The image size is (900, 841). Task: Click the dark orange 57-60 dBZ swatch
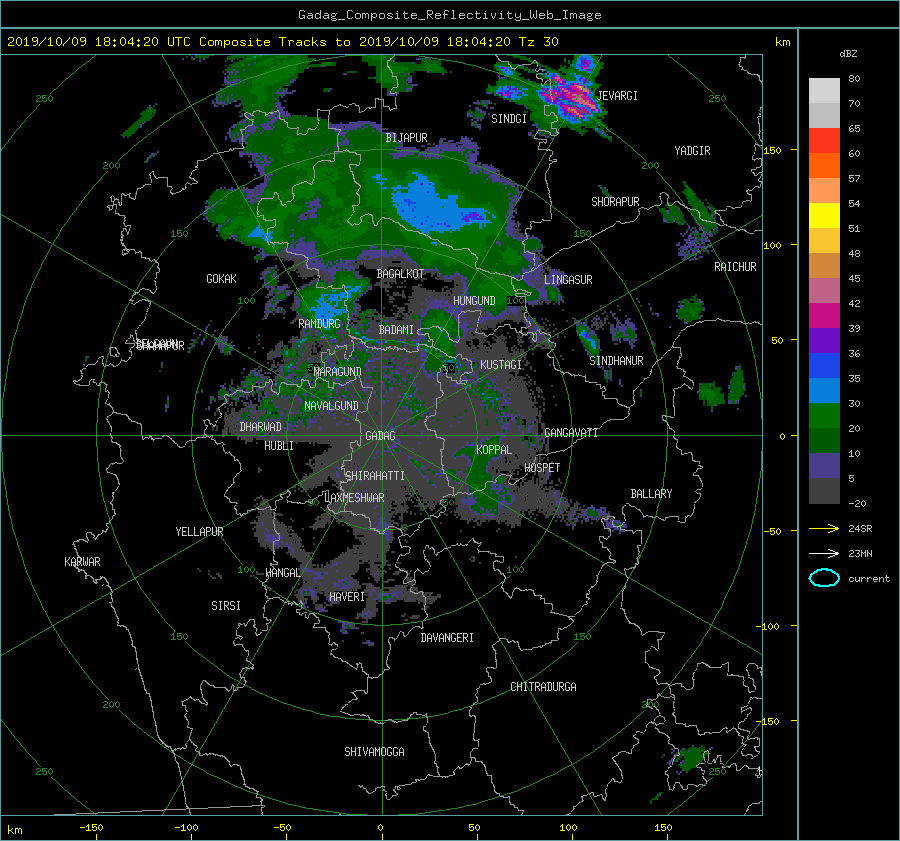click(824, 166)
